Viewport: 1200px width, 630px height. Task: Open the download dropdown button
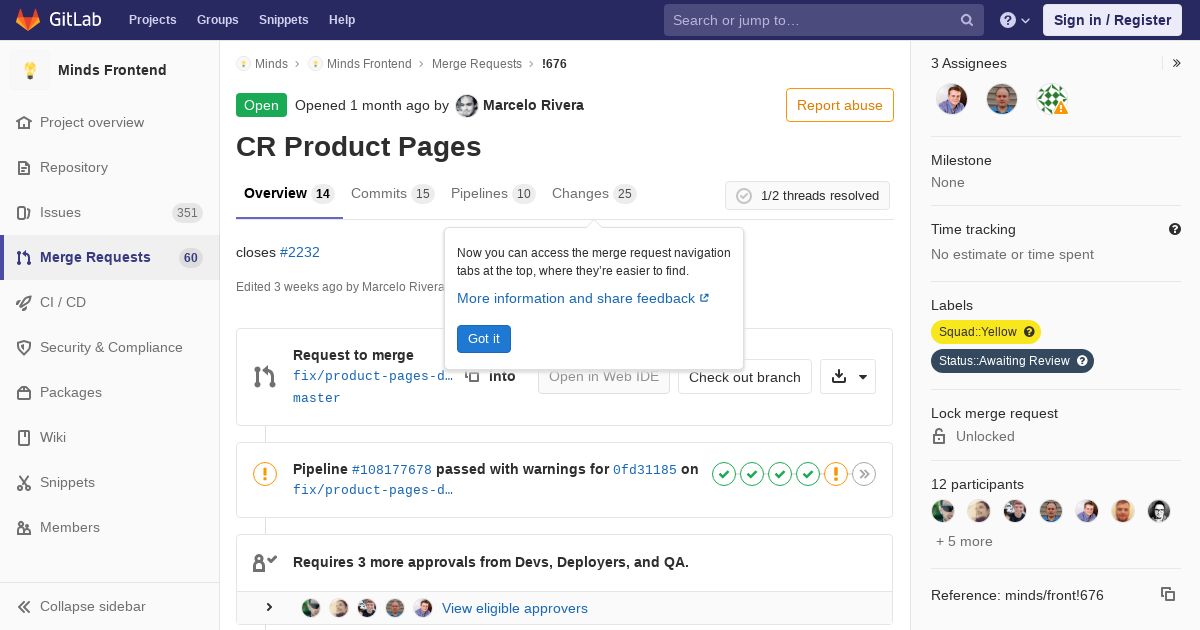[x=848, y=377]
